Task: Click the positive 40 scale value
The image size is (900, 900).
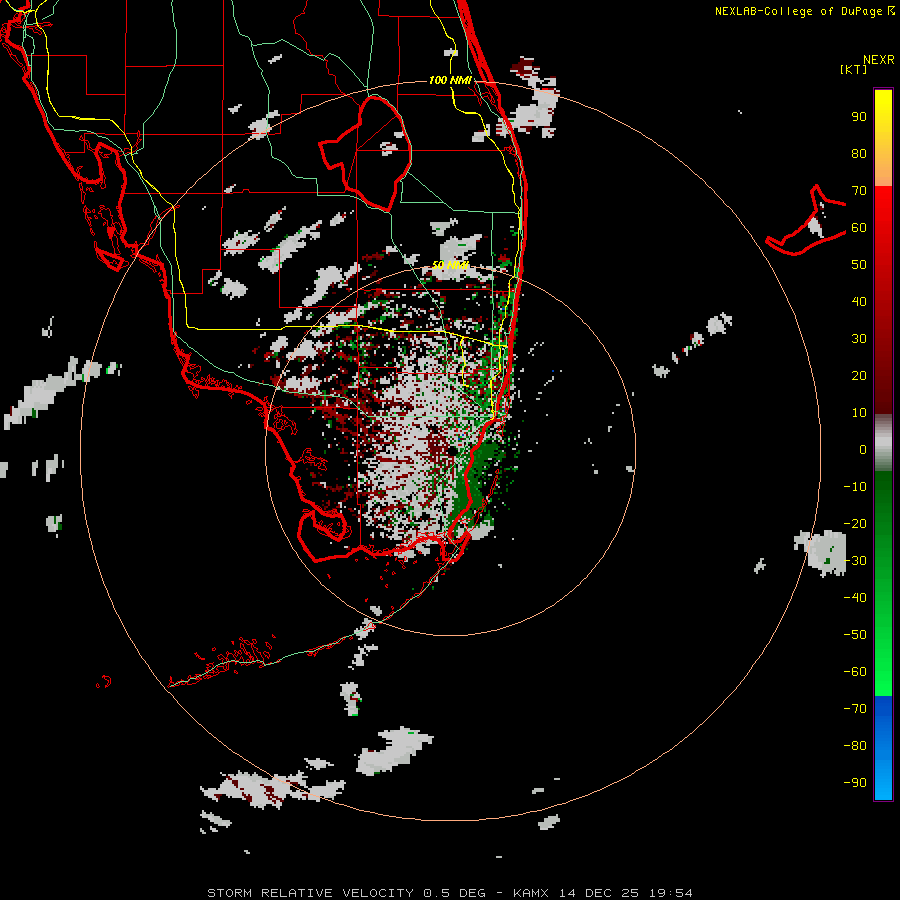Action: [x=859, y=302]
